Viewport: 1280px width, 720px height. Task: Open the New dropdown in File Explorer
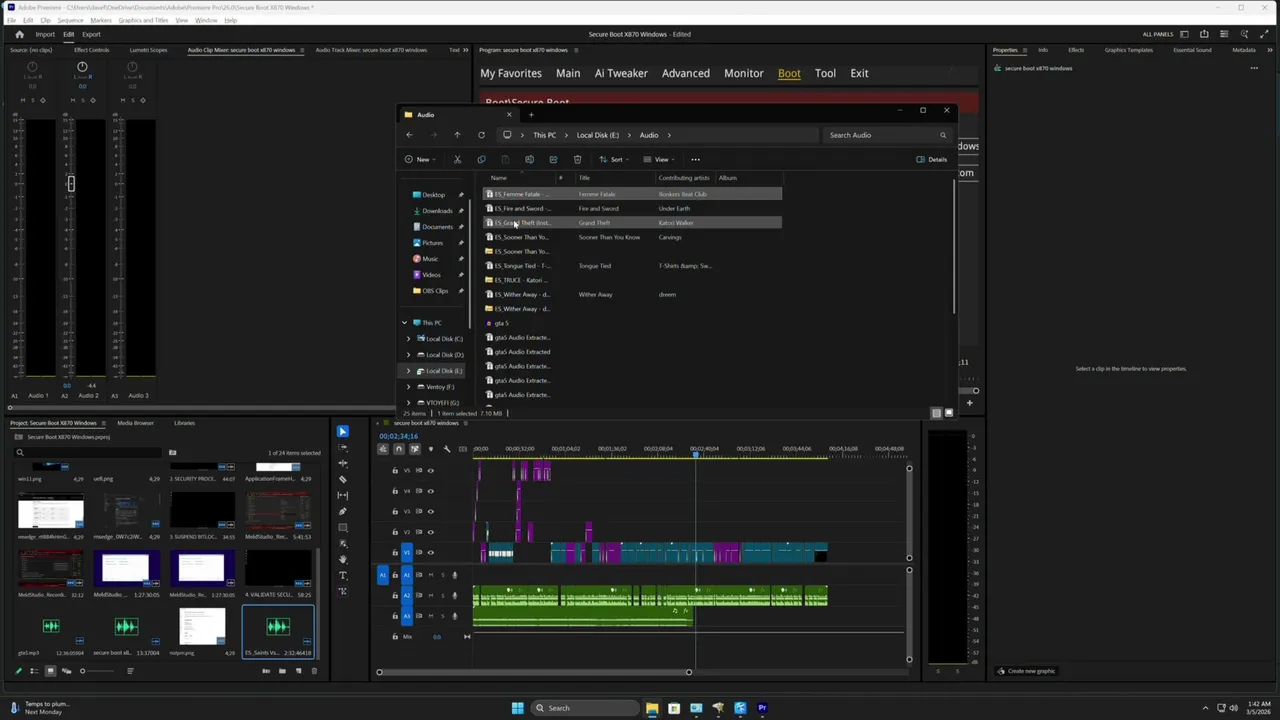tap(419, 159)
